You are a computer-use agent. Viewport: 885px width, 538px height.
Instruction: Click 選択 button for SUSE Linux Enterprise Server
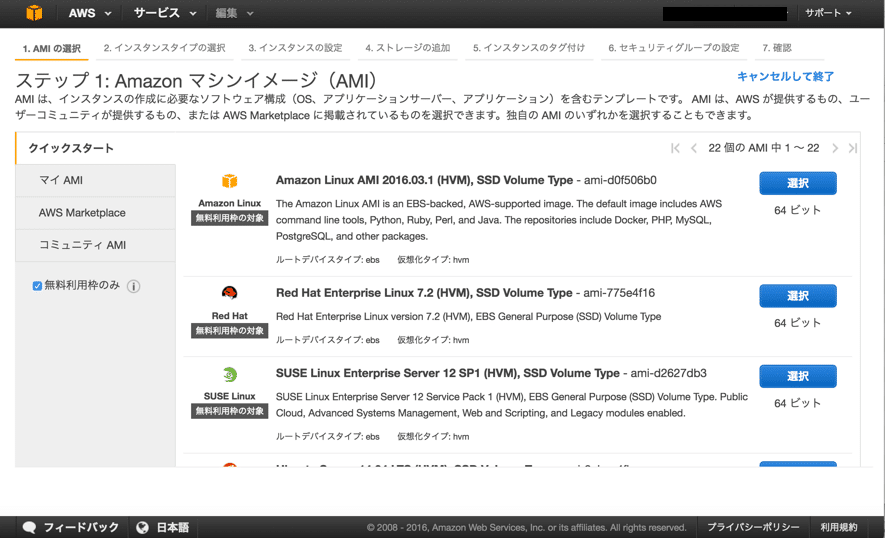pos(798,377)
